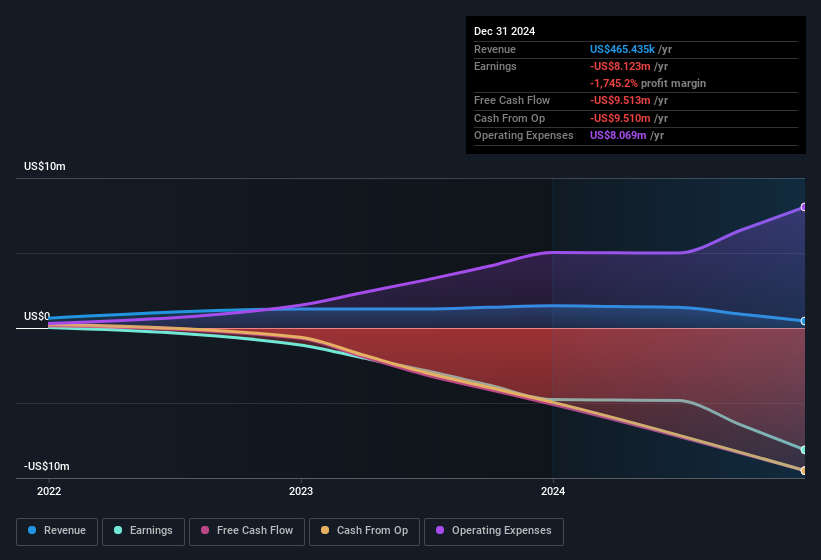Viewport: 821px width, 560px height.
Task: Click the Cash From Op label in tooltip
Action: point(509,118)
